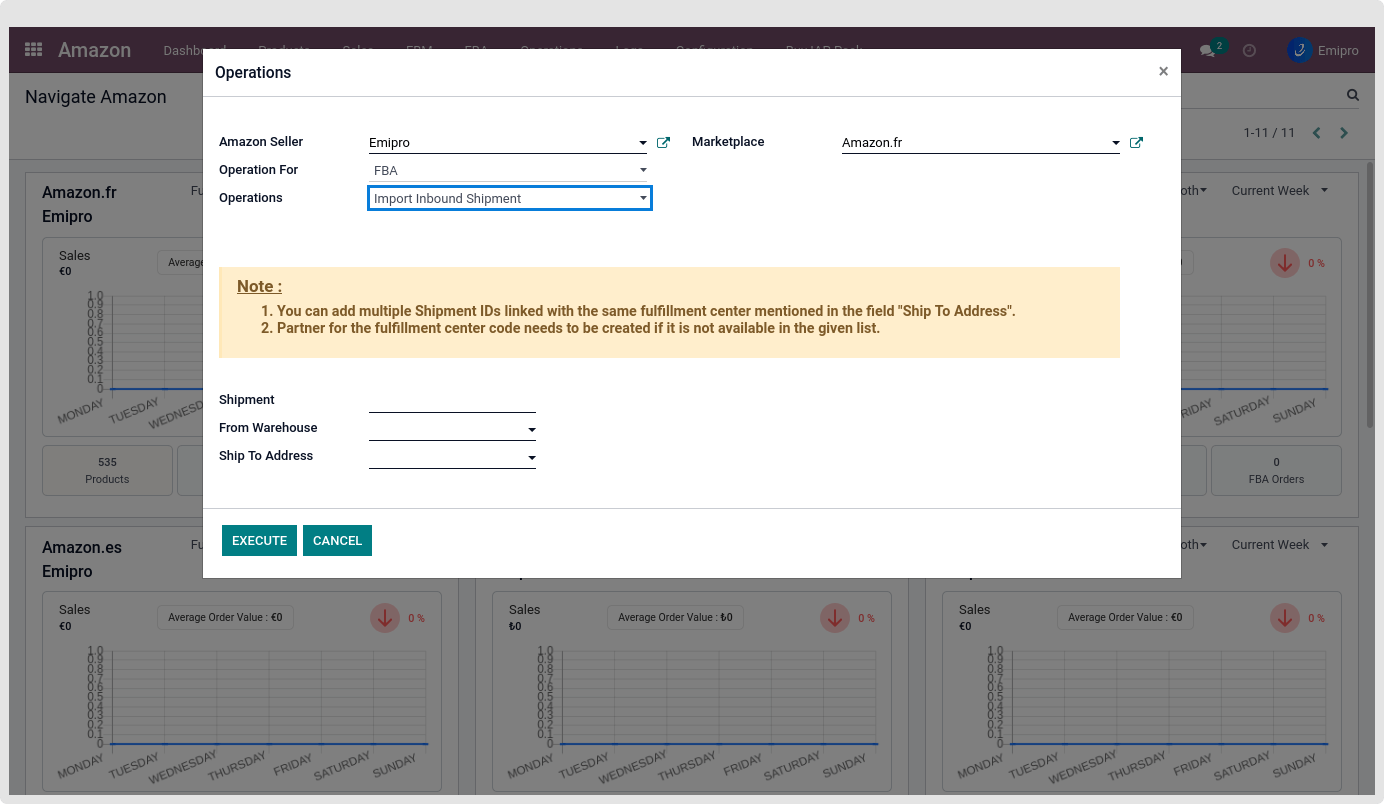Click the search magnifier icon
The image size is (1384, 804).
(x=1353, y=96)
